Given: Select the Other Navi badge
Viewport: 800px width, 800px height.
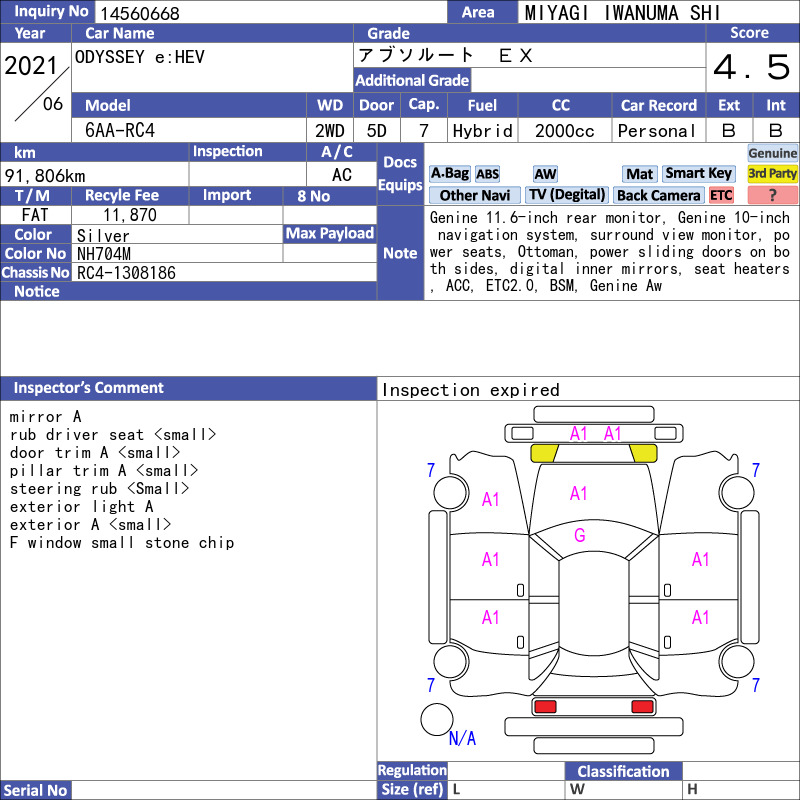Looking at the screenshot, I should coord(474,195).
